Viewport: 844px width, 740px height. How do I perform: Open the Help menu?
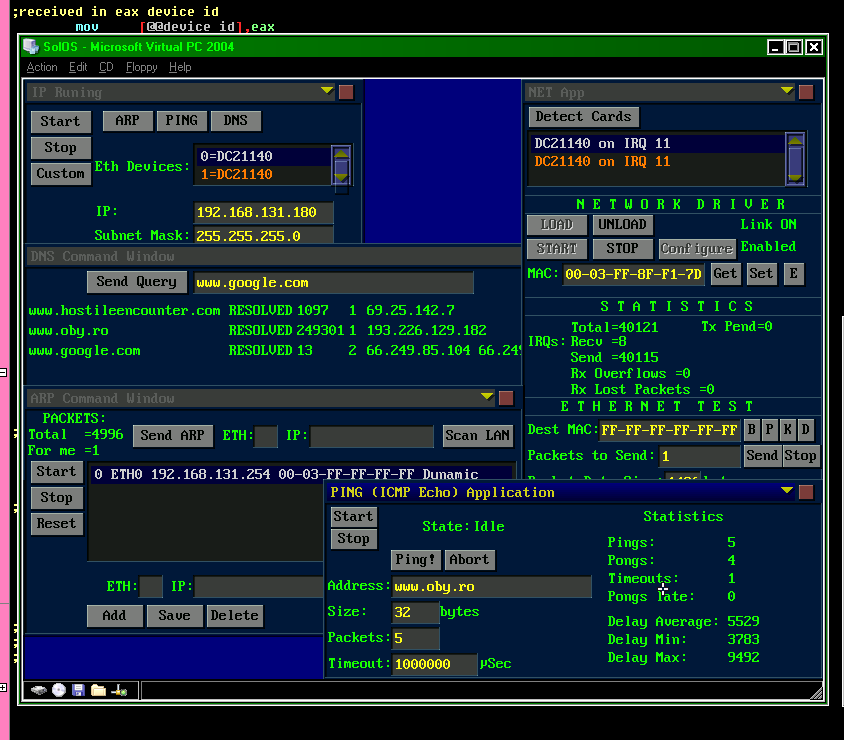[x=180, y=67]
